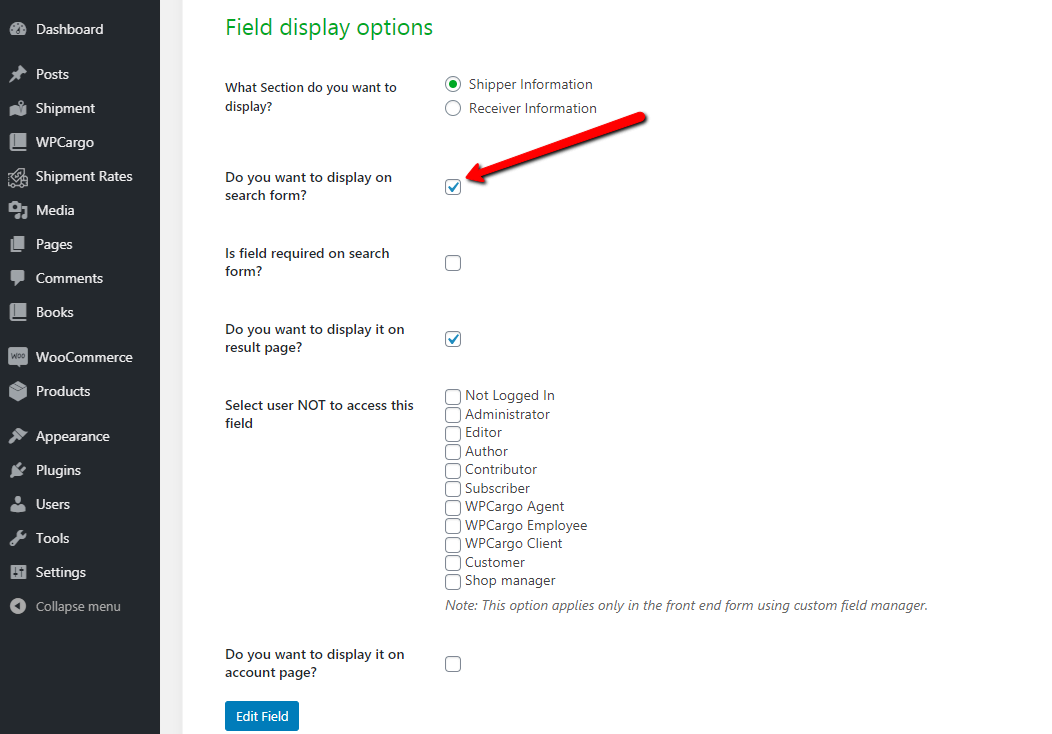
Task: Select the Receiver Information radio button
Action: tap(453, 108)
